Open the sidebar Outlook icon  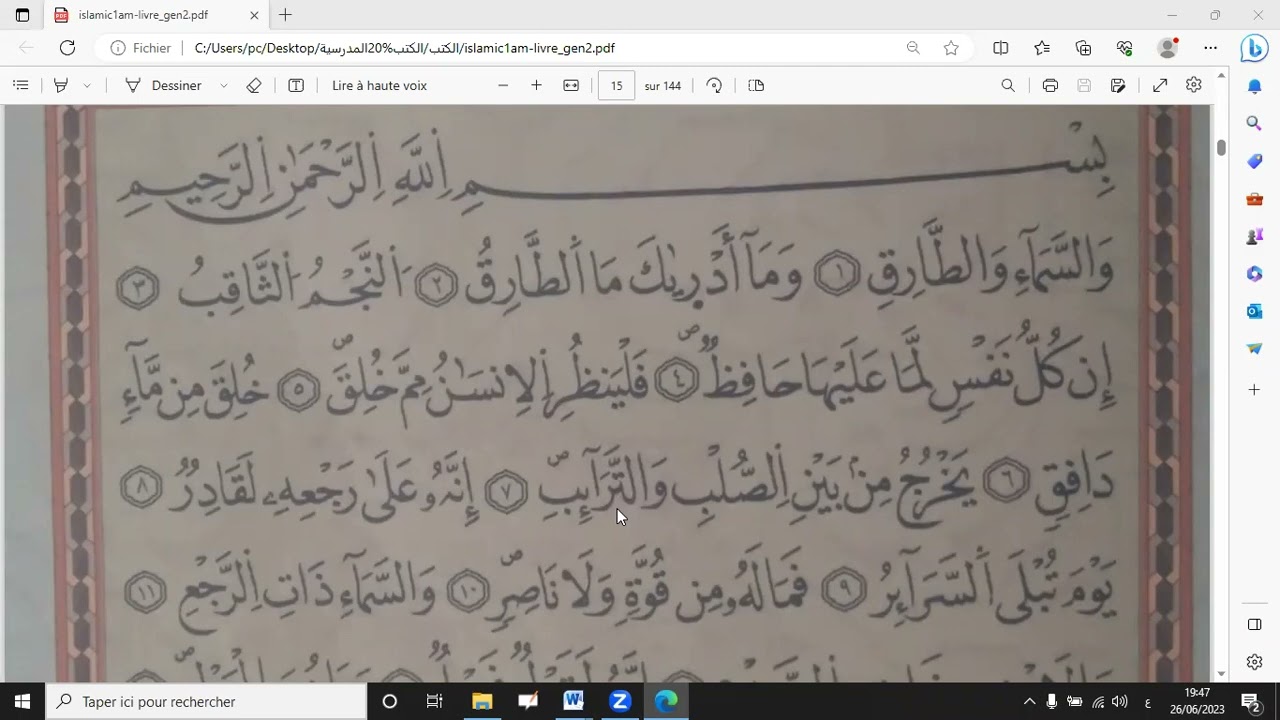coord(1254,312)
